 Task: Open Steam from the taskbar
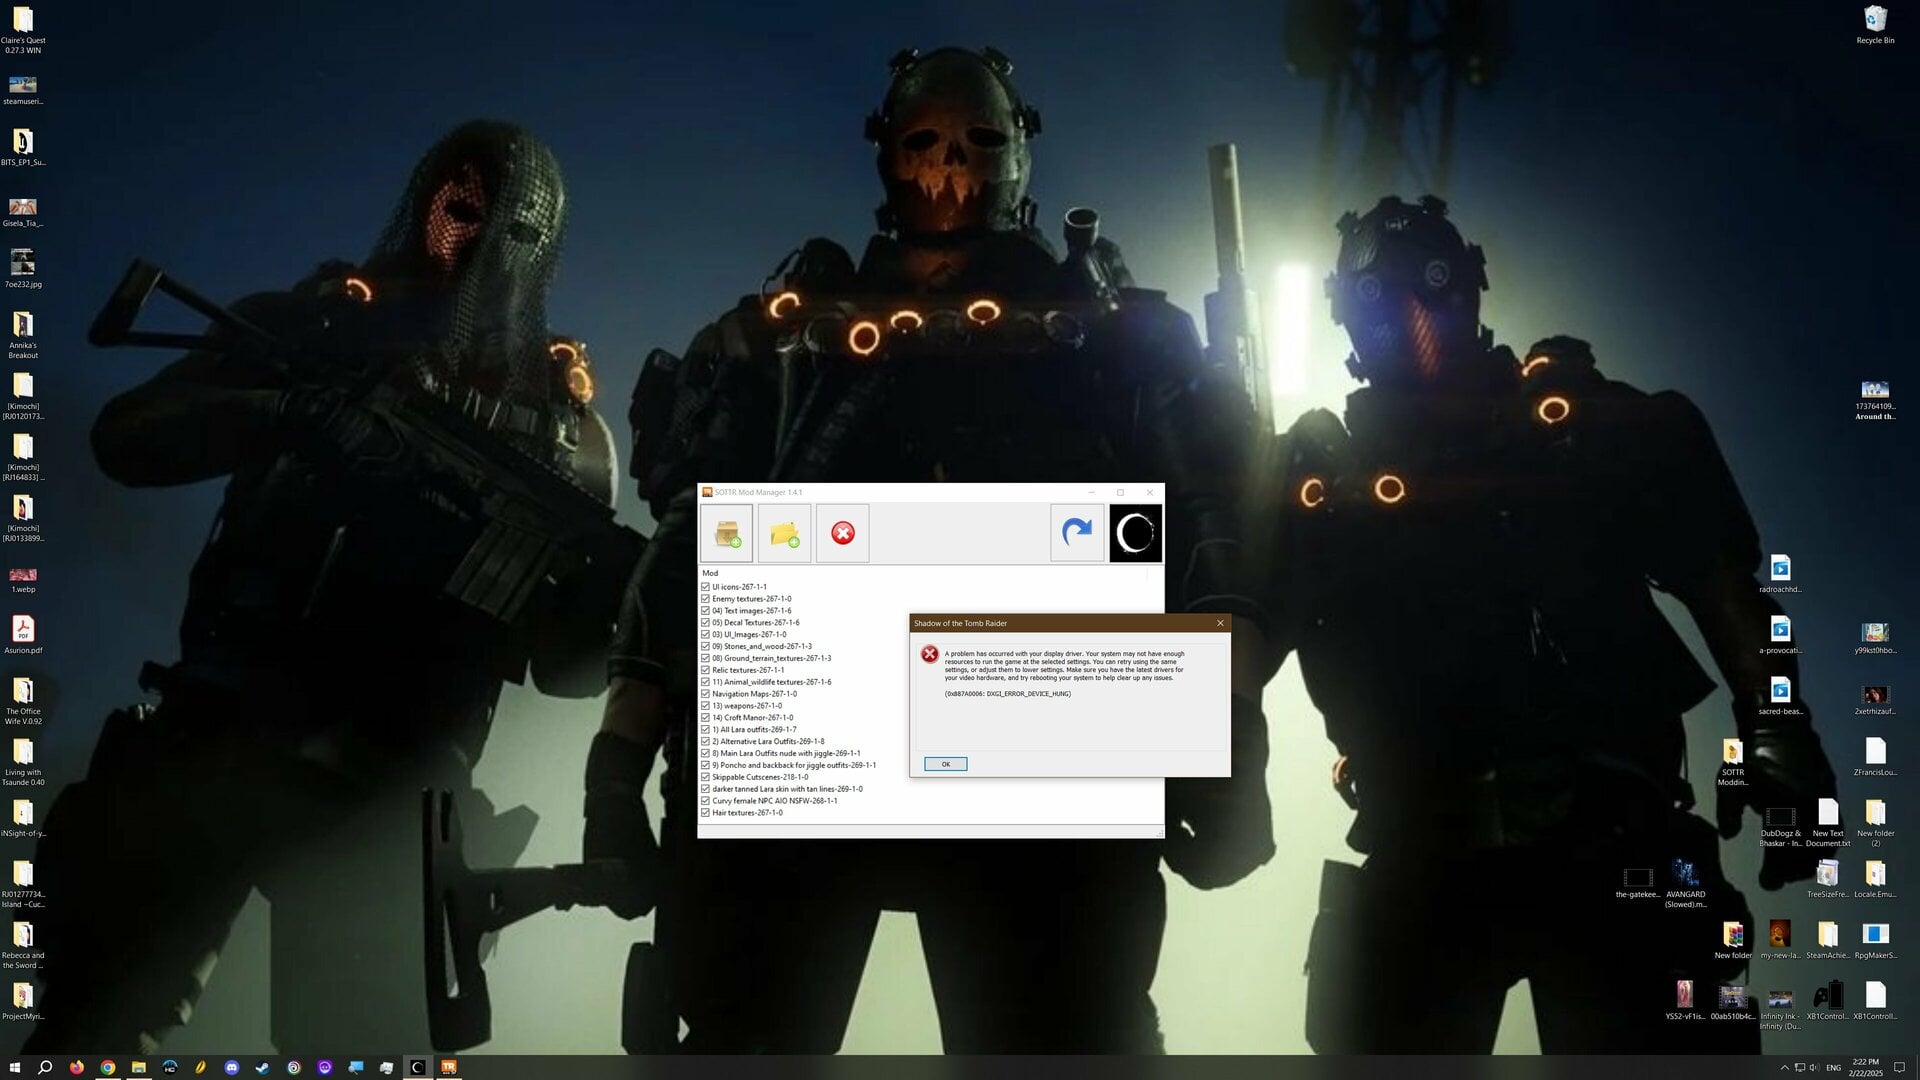(x=262, y=1067)
